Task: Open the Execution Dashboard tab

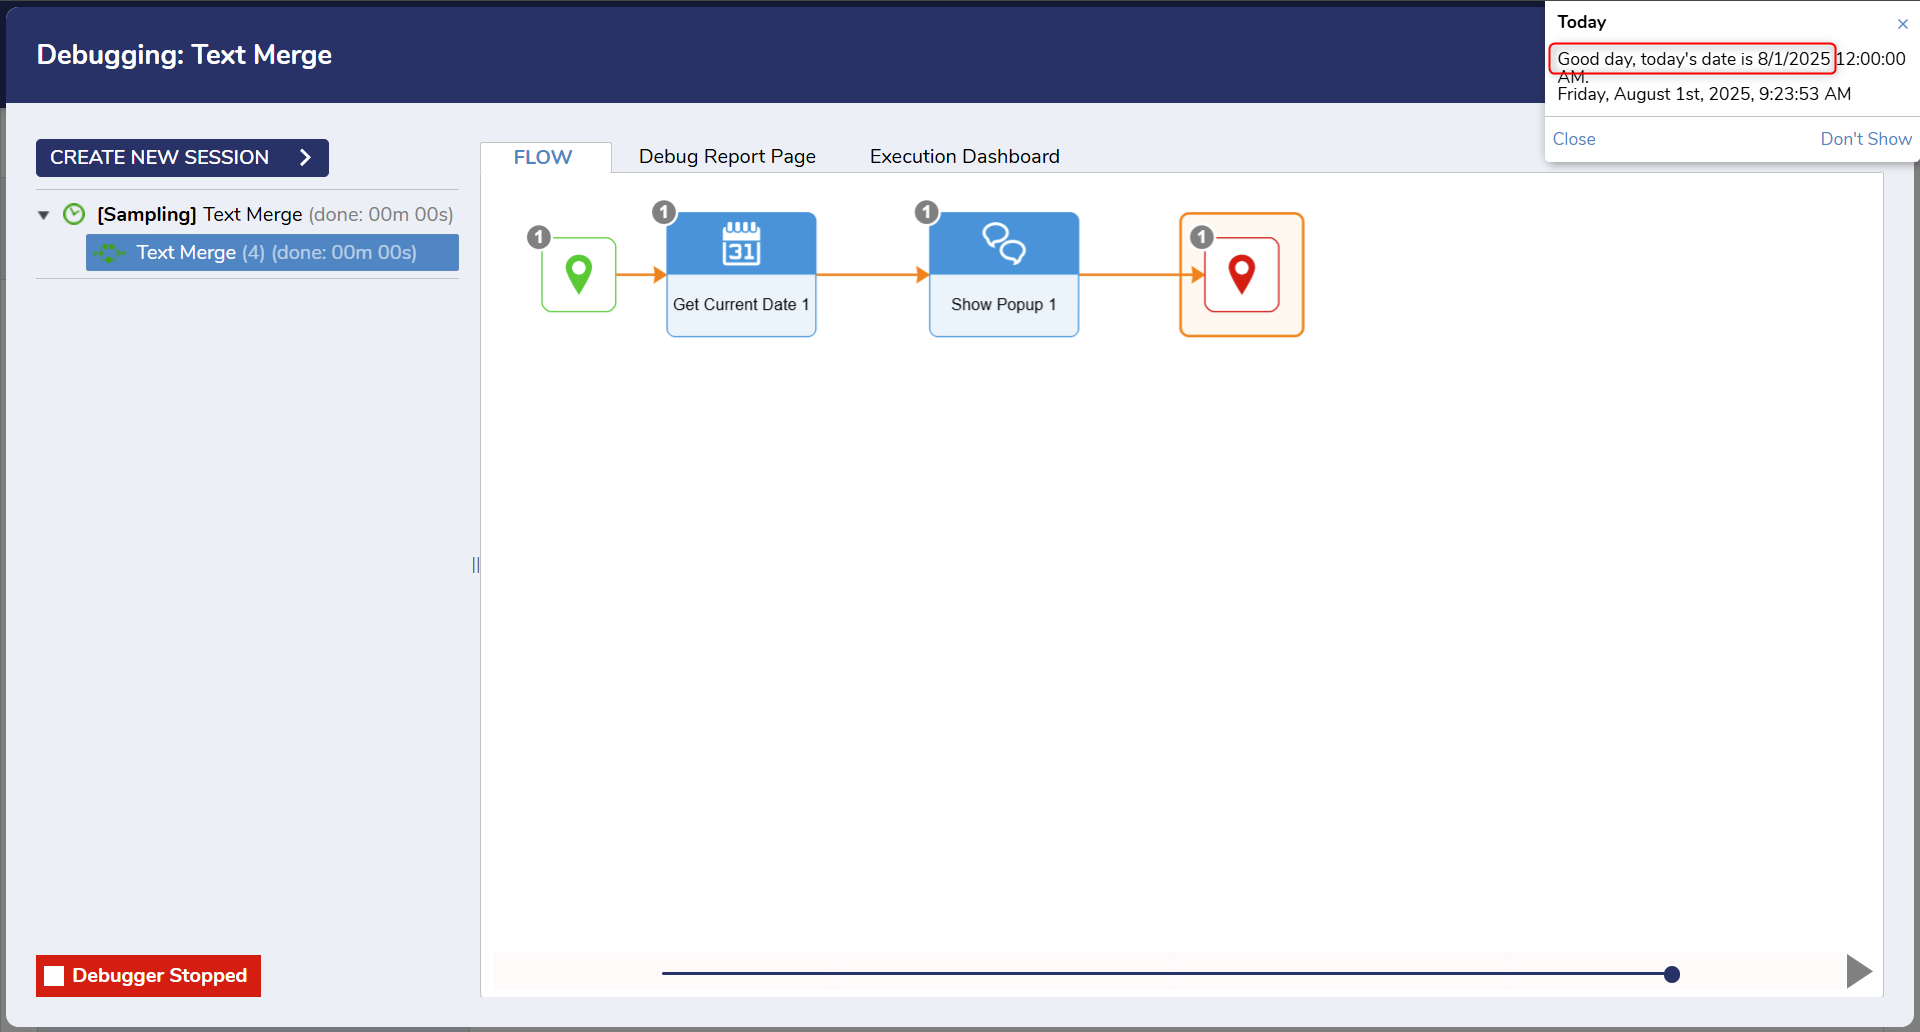Action: coord(965,157)
